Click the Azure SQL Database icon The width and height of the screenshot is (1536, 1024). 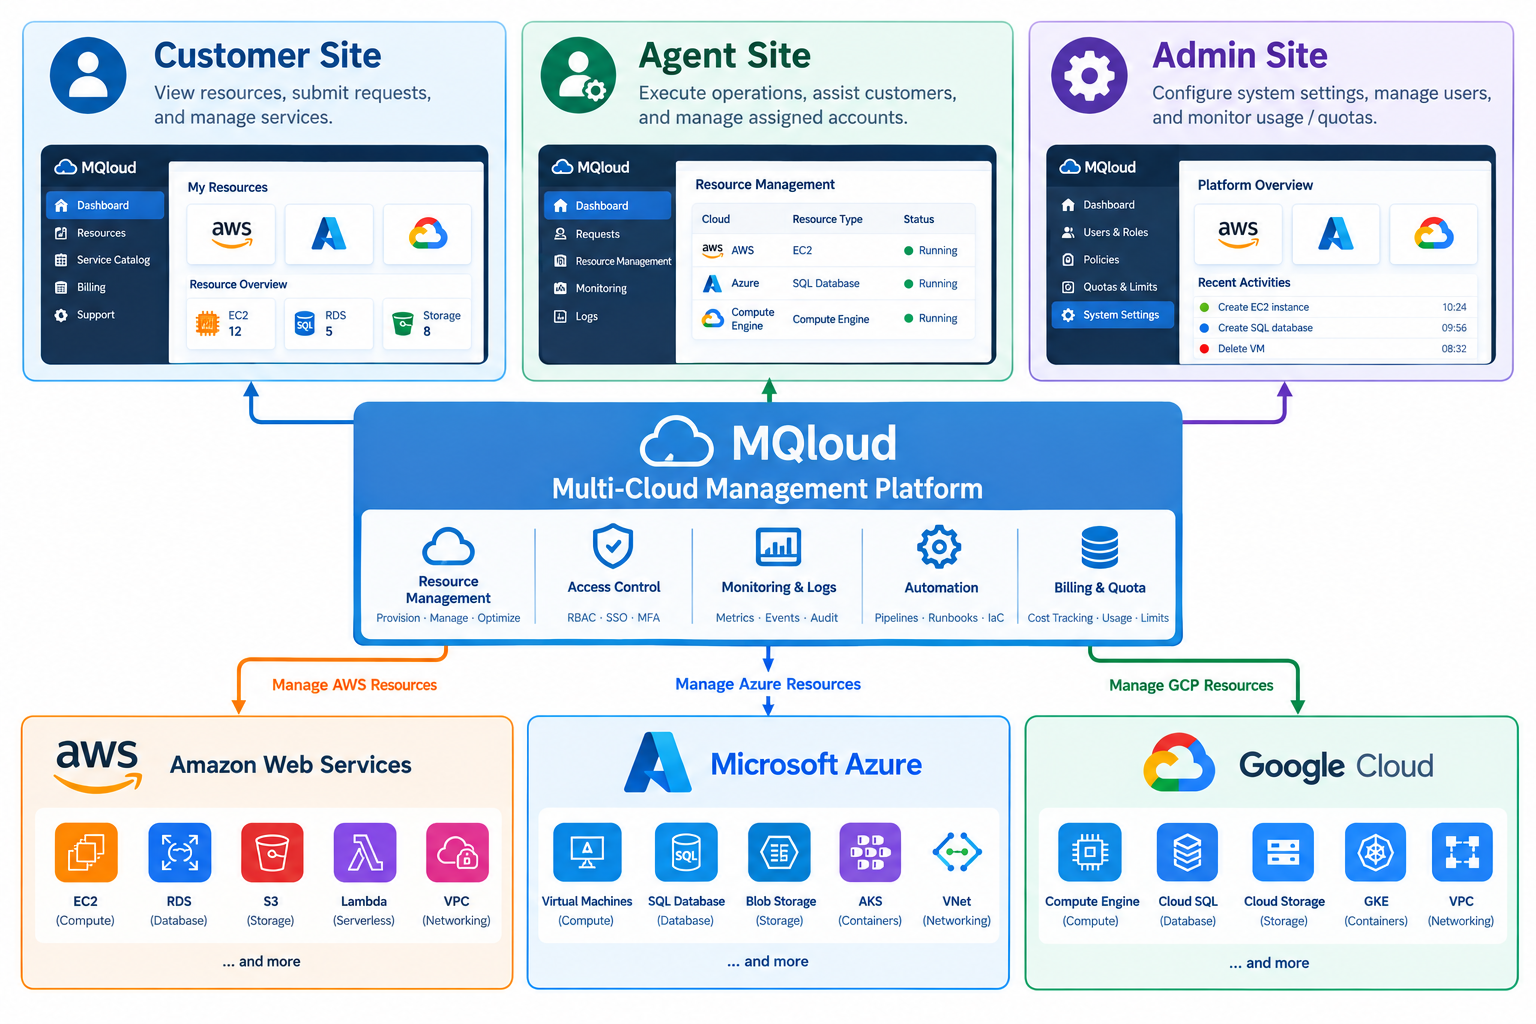click(686, 853)
